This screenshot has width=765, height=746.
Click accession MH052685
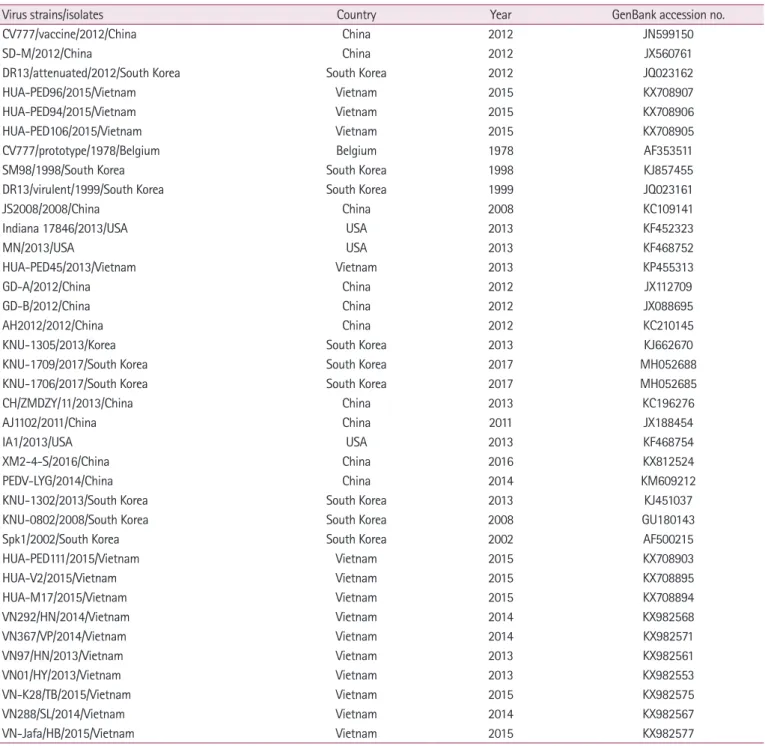pos(668,384)
